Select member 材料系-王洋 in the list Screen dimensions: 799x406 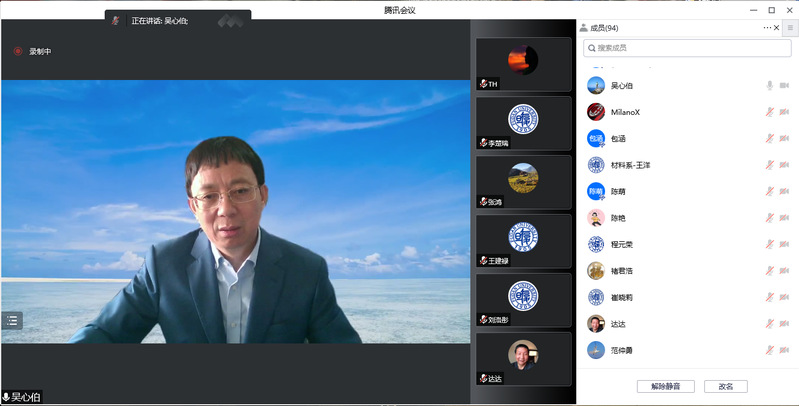pos(630,165)
